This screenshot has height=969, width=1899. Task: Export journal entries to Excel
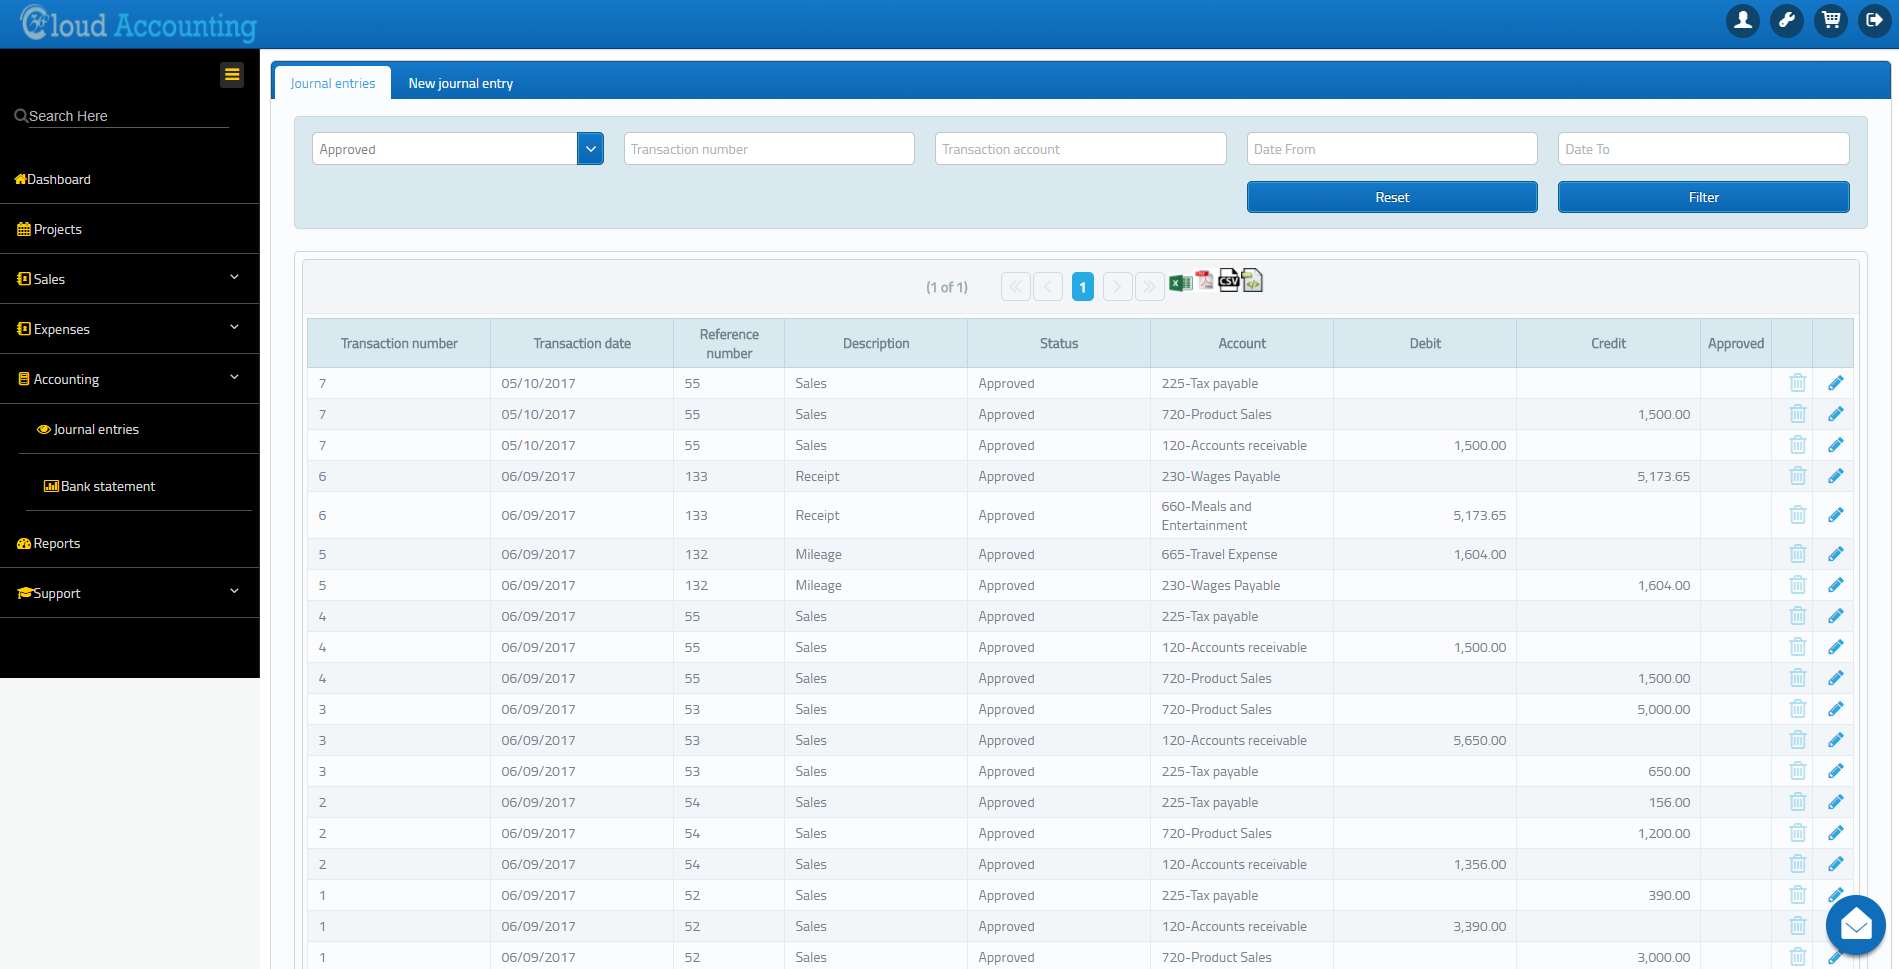[x=1180, y=282]
